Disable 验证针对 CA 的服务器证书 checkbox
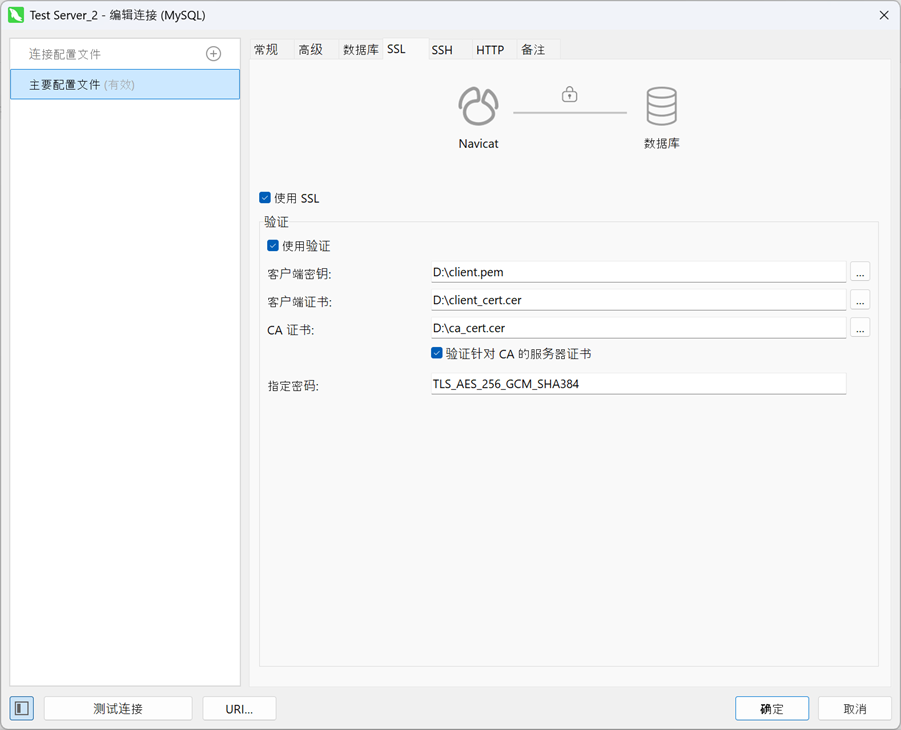The width and height of the screenshot is (901, 730). [437, 353]
